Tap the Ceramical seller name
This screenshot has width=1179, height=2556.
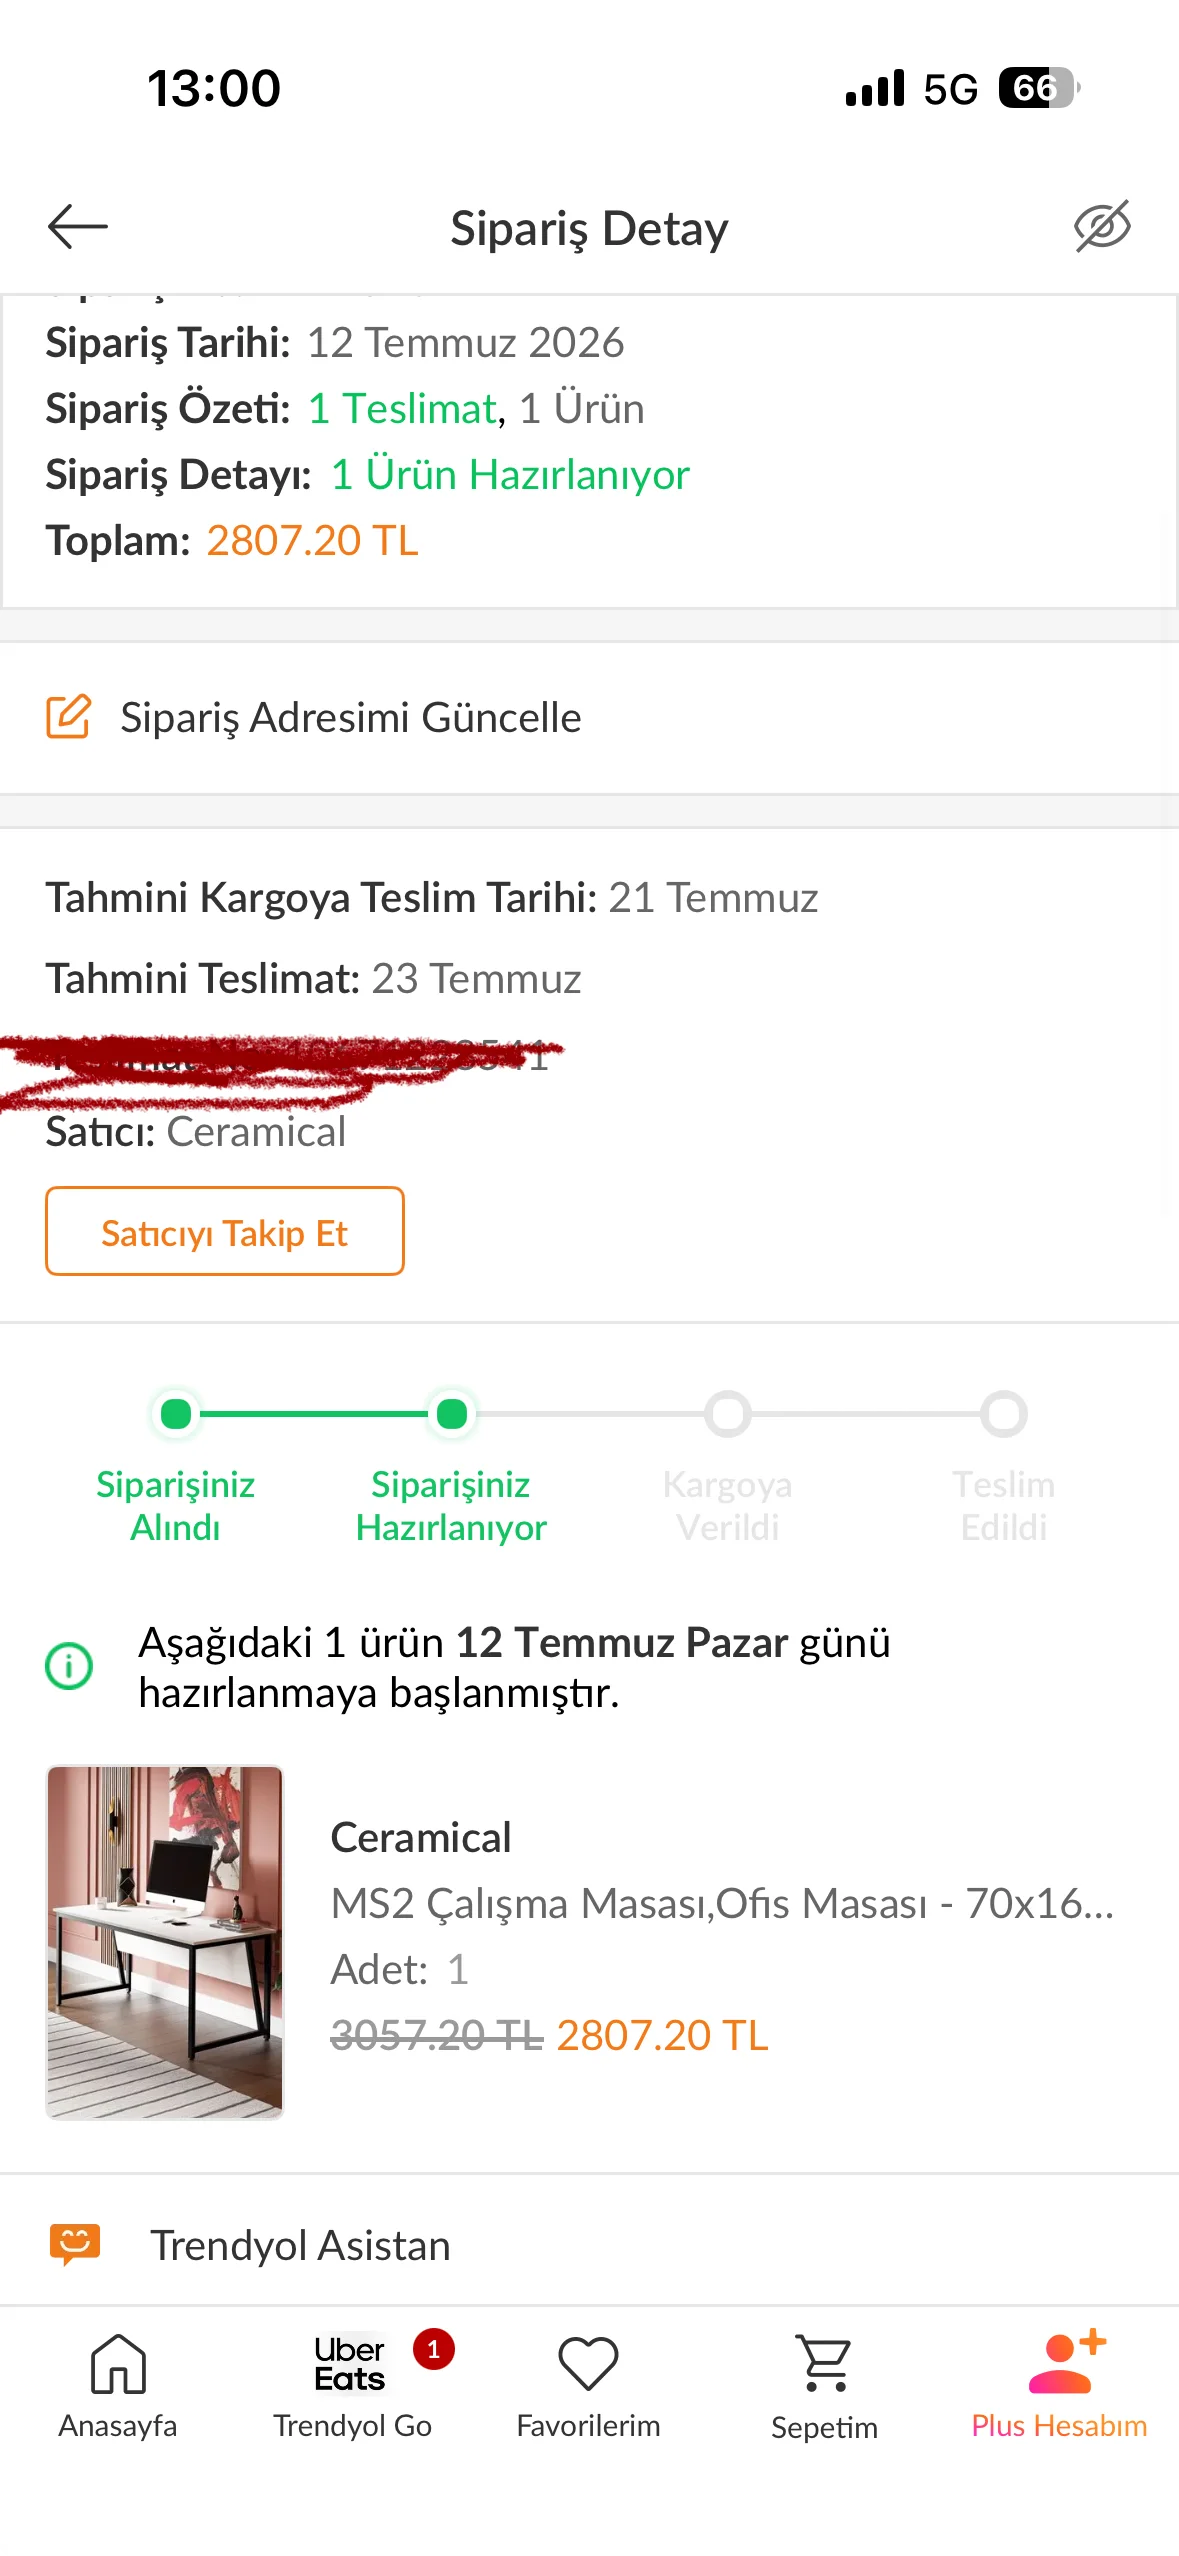click(256, 1132)
